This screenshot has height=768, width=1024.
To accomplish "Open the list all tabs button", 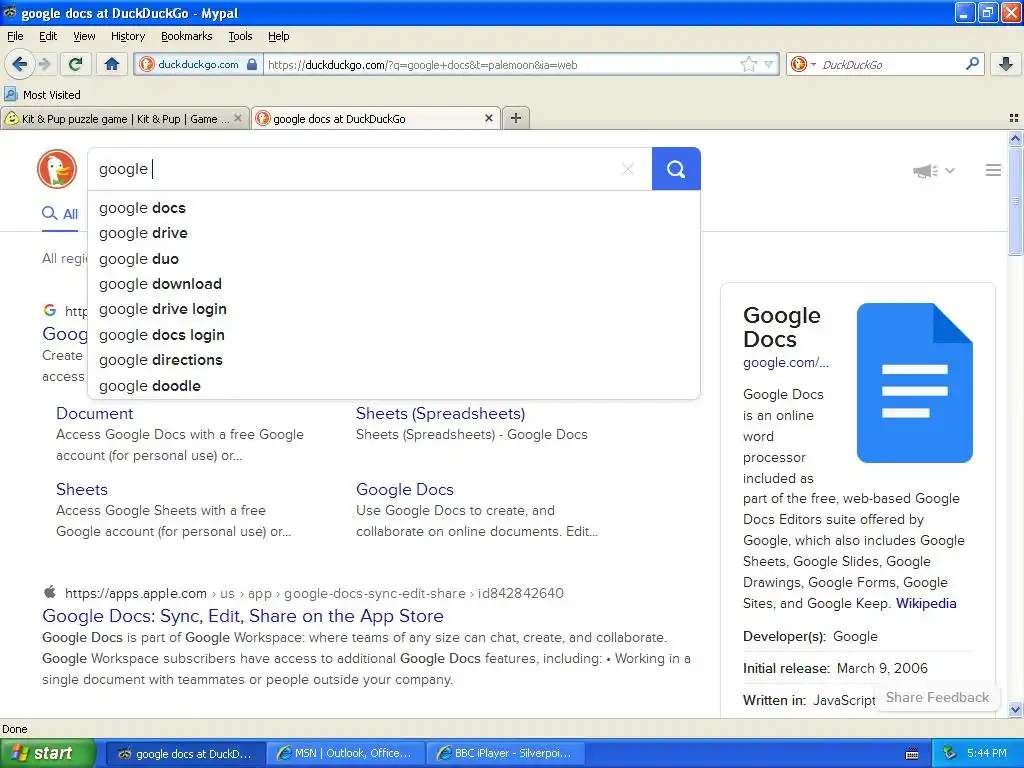I will [x=1014, y=118].
